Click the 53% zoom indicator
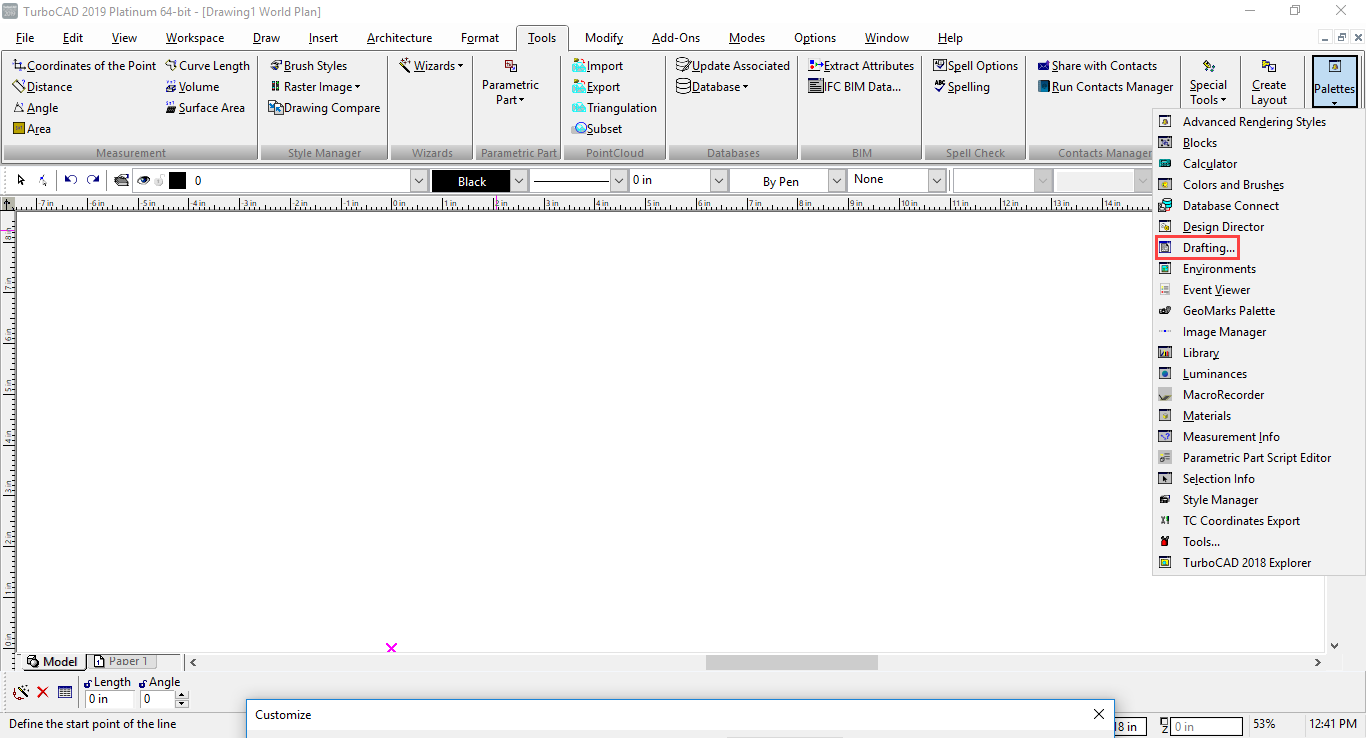This screenshot has height=738, width=1366. (1264, 724)
